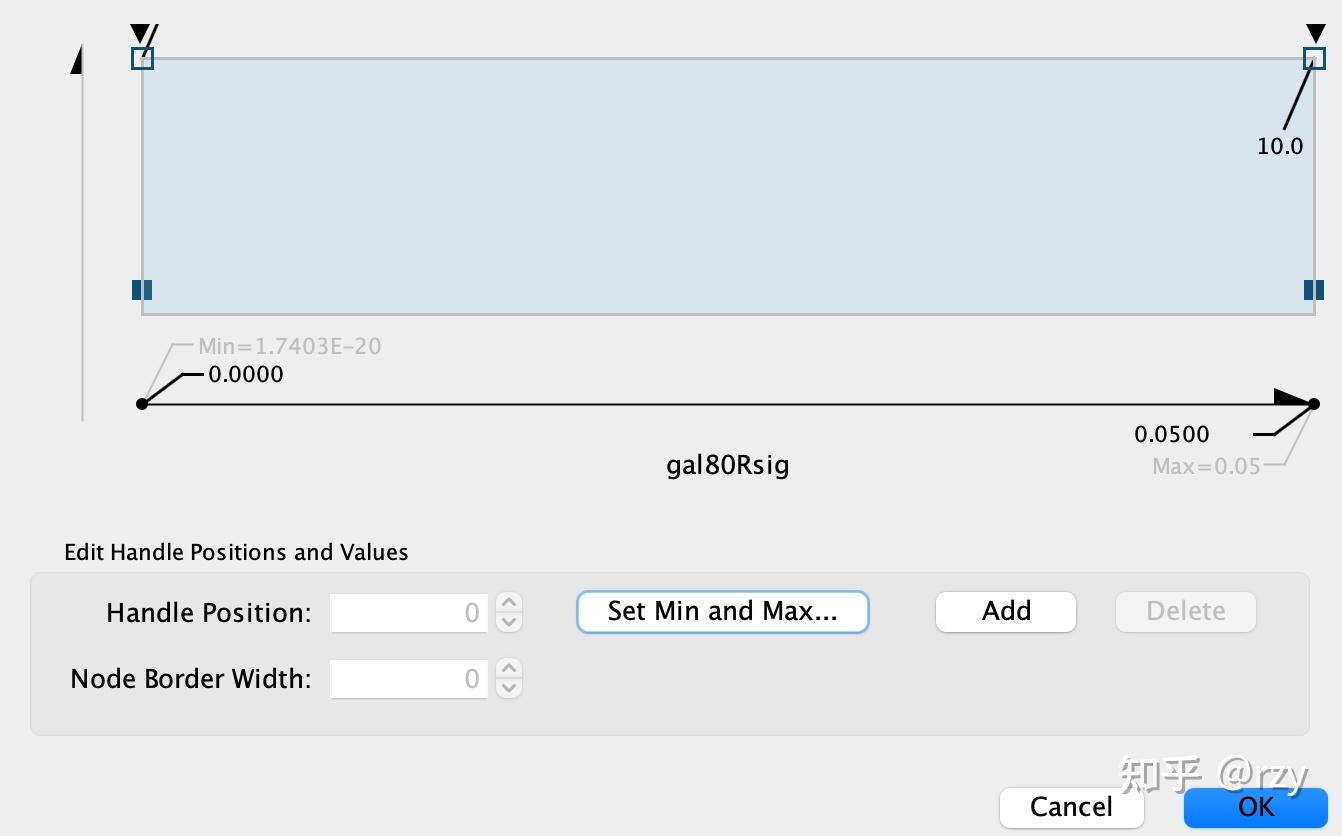Click the maximum point dot at 0.0500
This screenshot has width=1342, height=836.
(1314, 404)
